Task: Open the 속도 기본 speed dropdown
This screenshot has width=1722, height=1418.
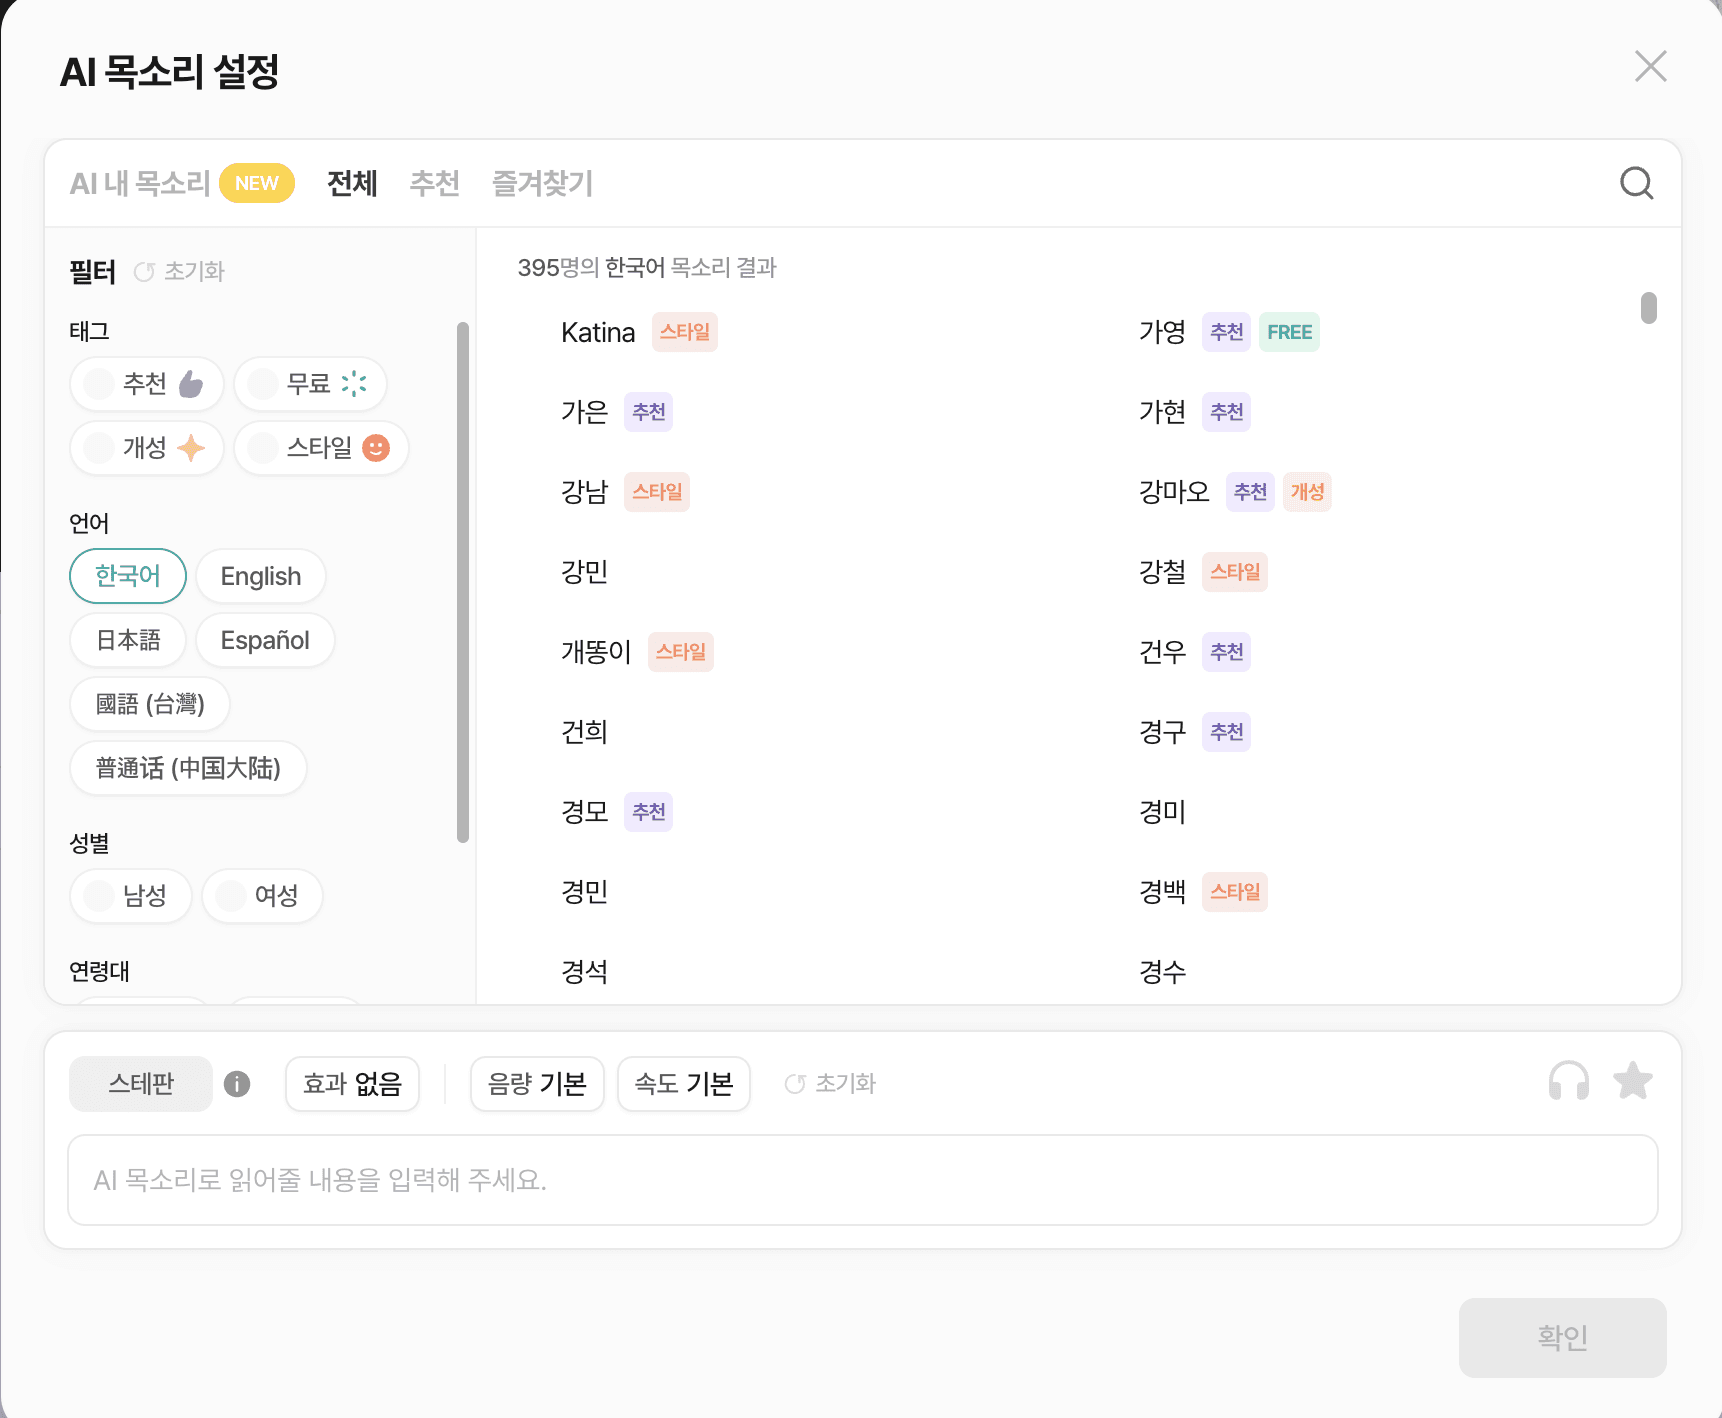Action: pos(684,1084)
